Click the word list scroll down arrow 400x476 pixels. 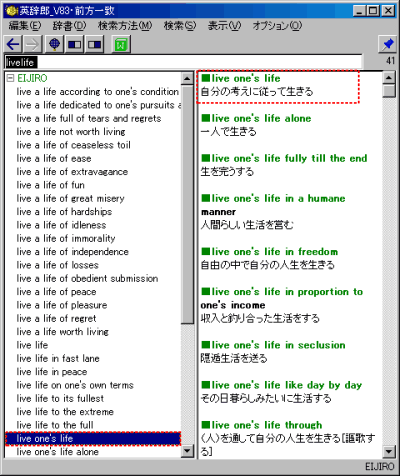coord(187,451)
